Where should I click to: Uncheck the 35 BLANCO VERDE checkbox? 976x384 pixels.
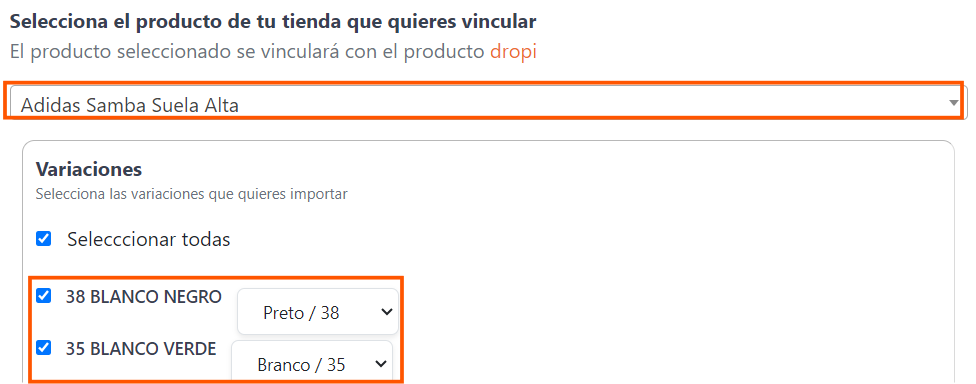coord(44,348)
